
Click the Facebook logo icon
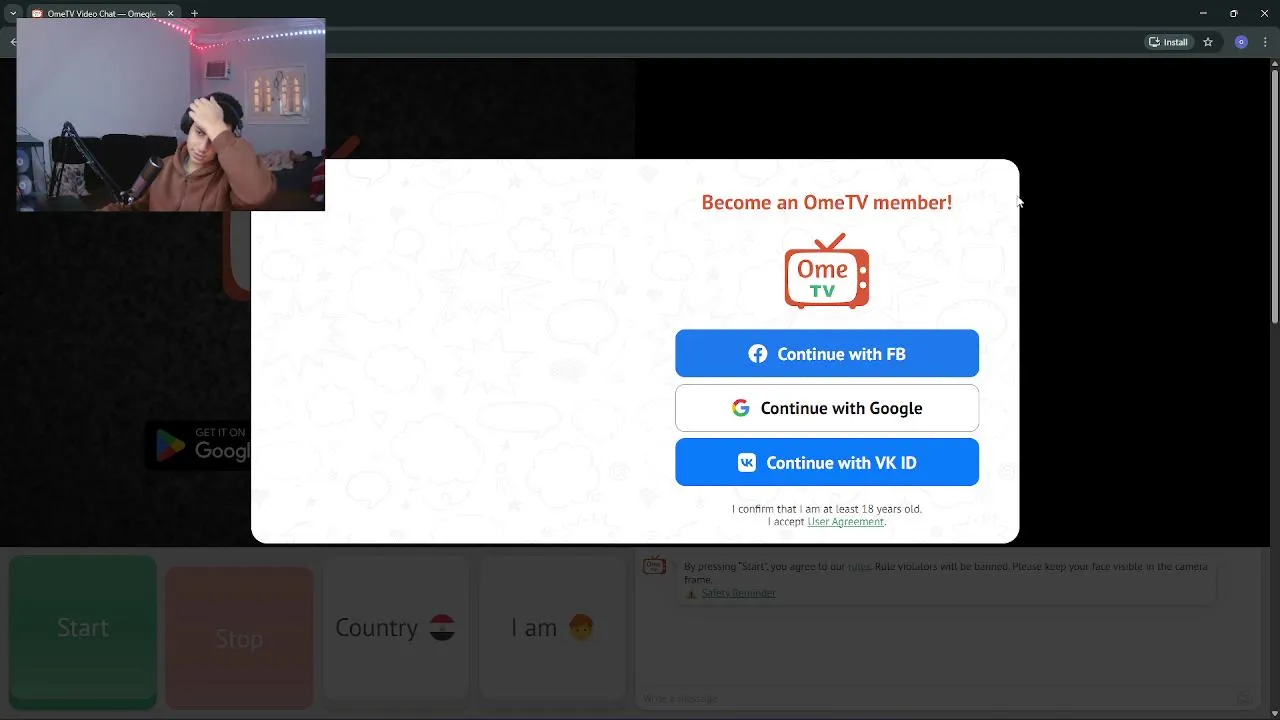pos(758,354)
